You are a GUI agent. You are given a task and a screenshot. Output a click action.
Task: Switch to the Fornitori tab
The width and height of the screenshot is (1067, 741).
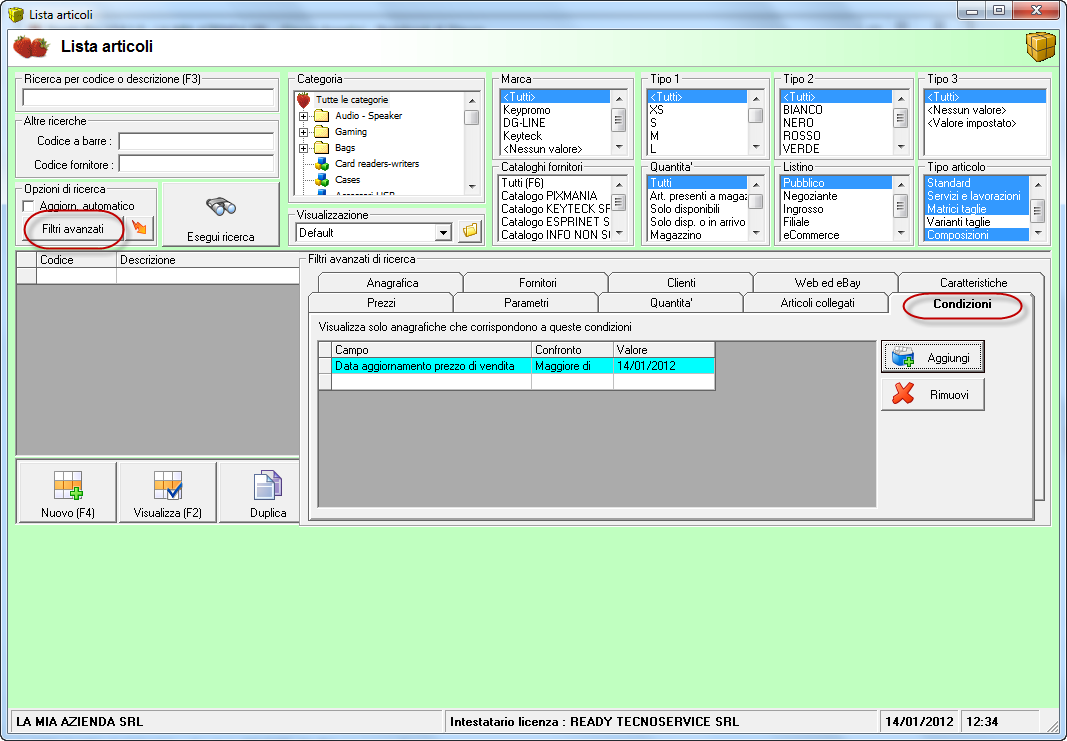pos(538,282)
